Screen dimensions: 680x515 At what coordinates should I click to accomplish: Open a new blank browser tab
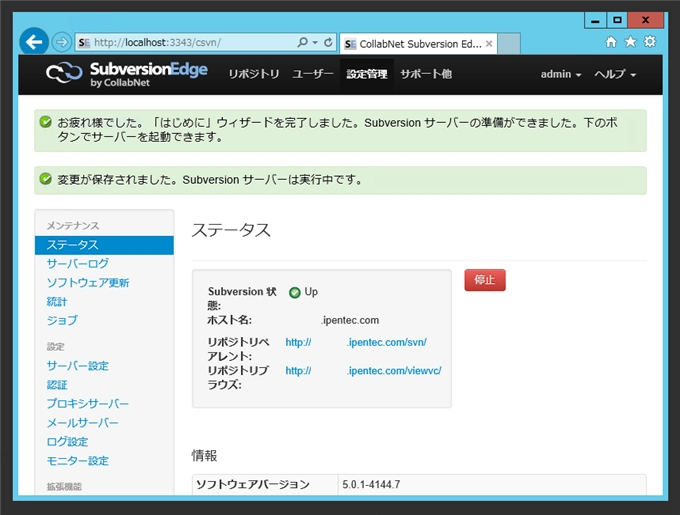[509, 44]
